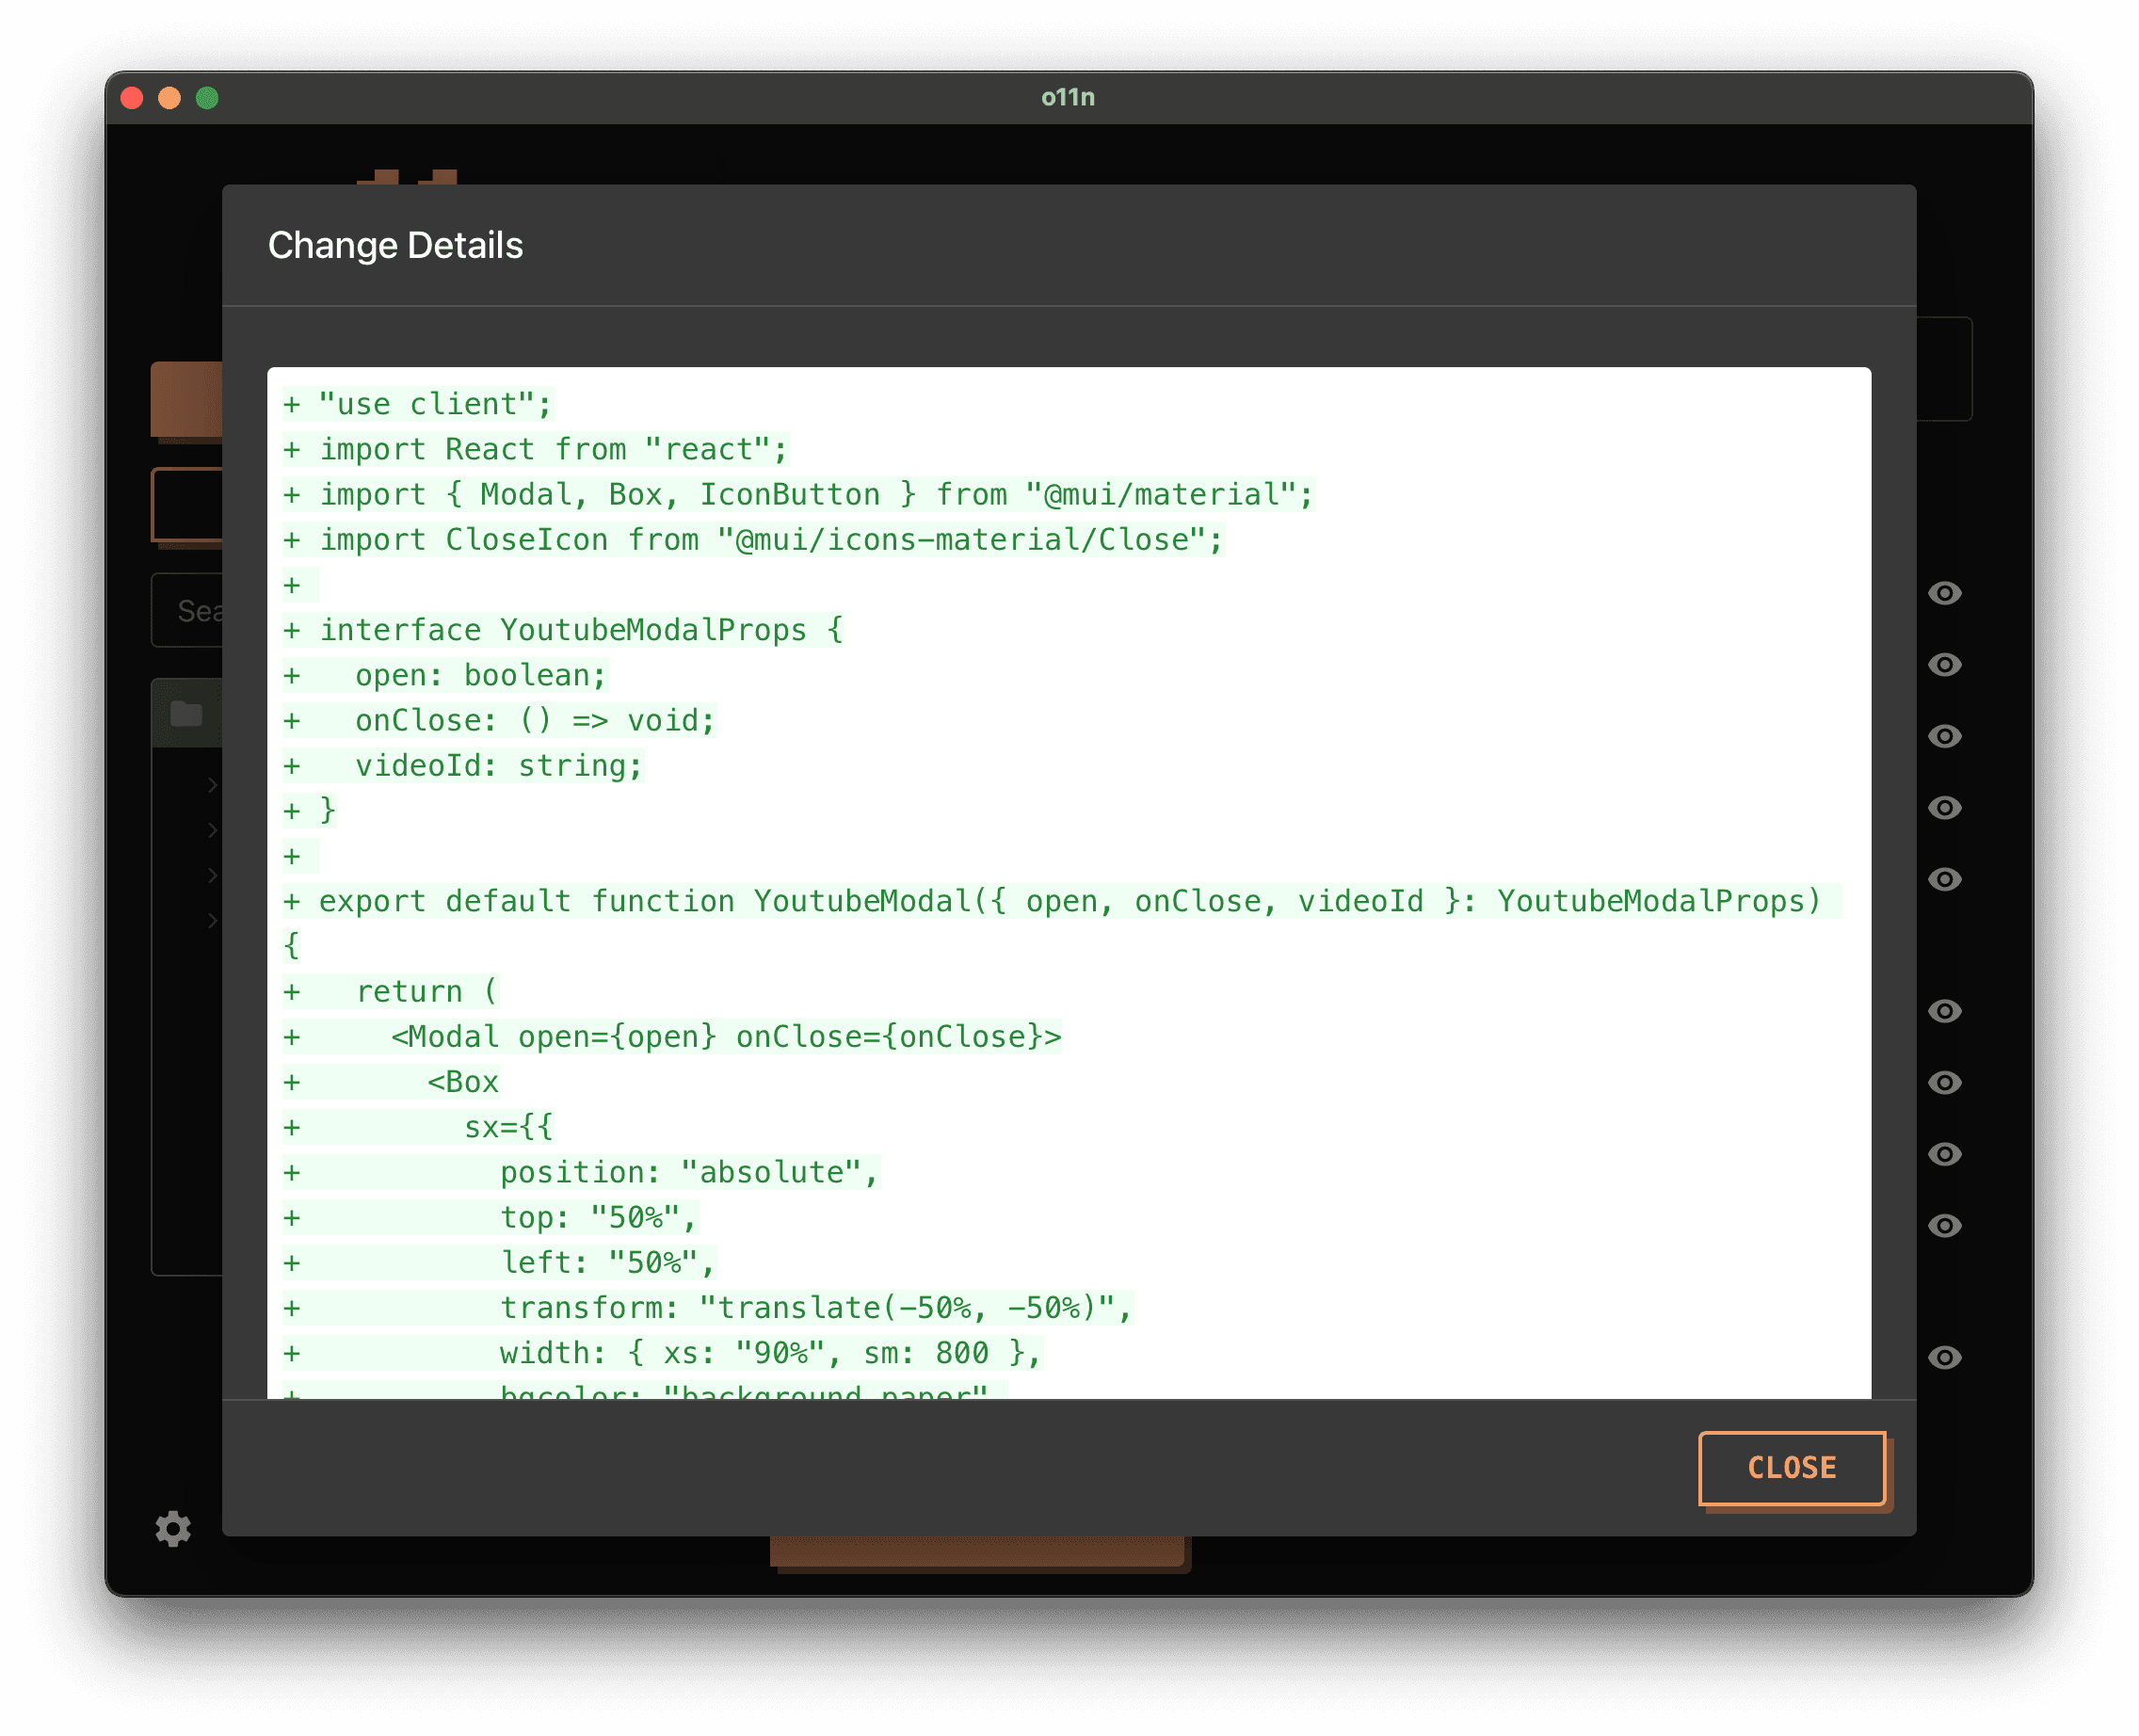Toggle the second eye icon from the top
The height and width of the screenshot is (1736, 2139).
(1947, 665)
